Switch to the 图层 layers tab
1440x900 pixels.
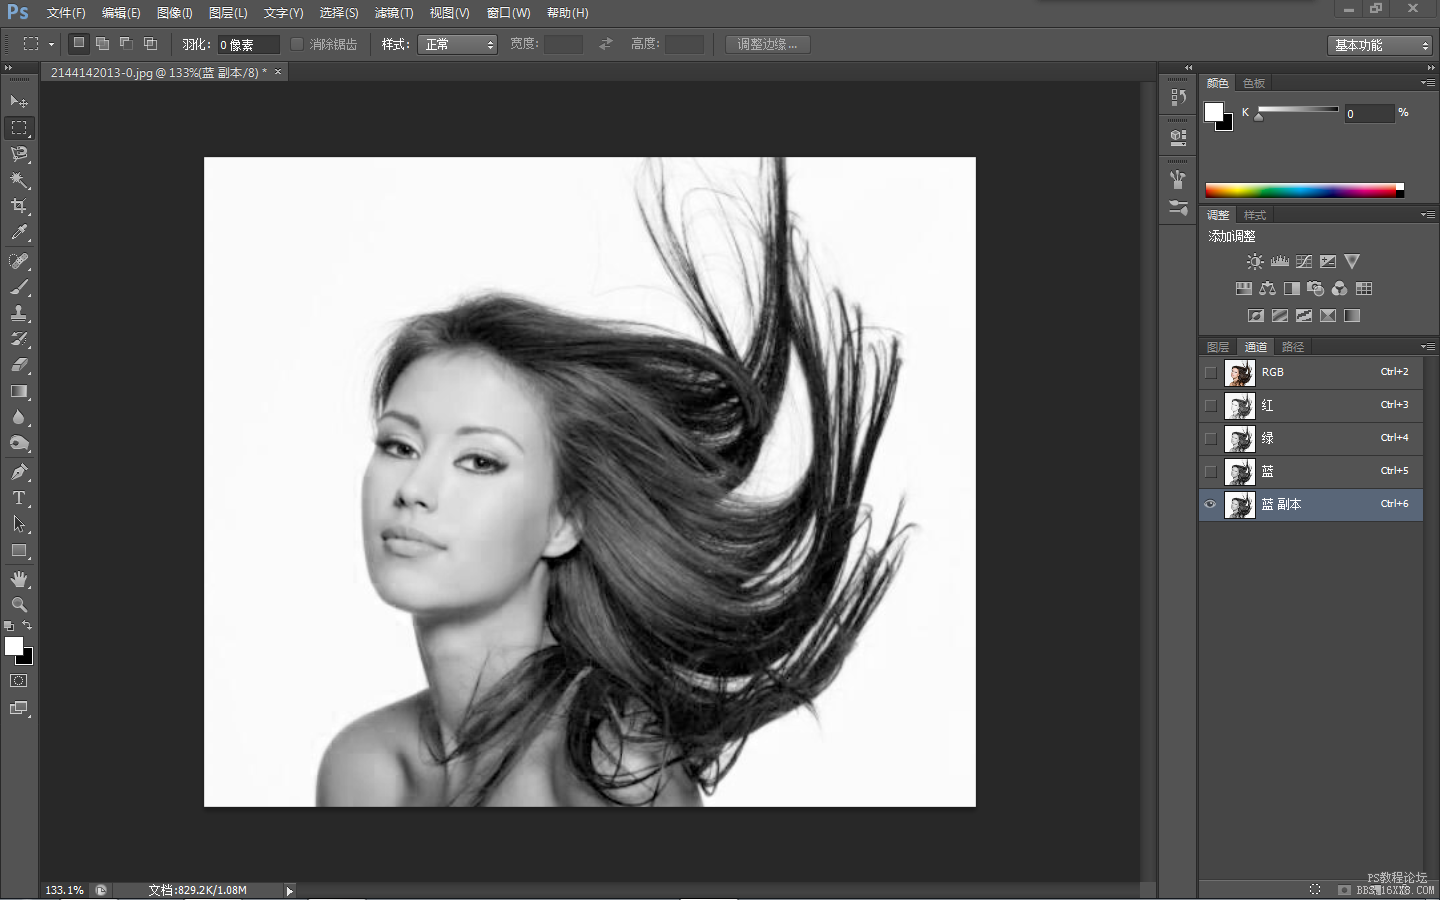[1218, 347]
